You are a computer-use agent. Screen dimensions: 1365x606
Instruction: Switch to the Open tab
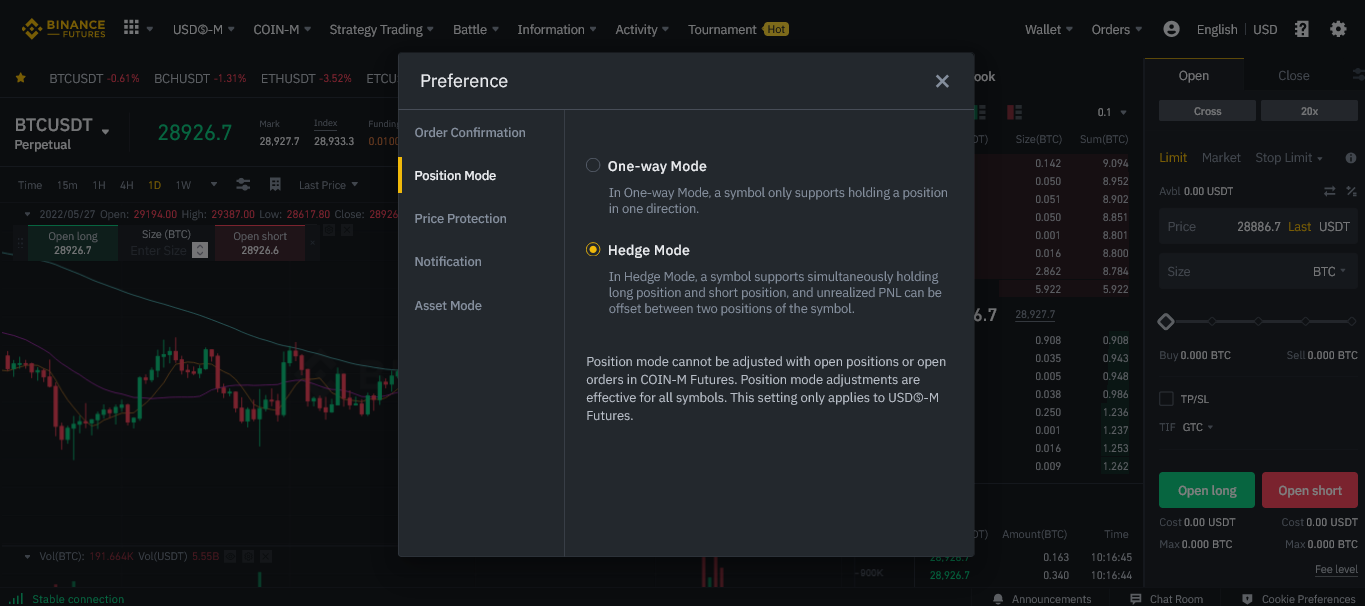(x=1194, y=76)
